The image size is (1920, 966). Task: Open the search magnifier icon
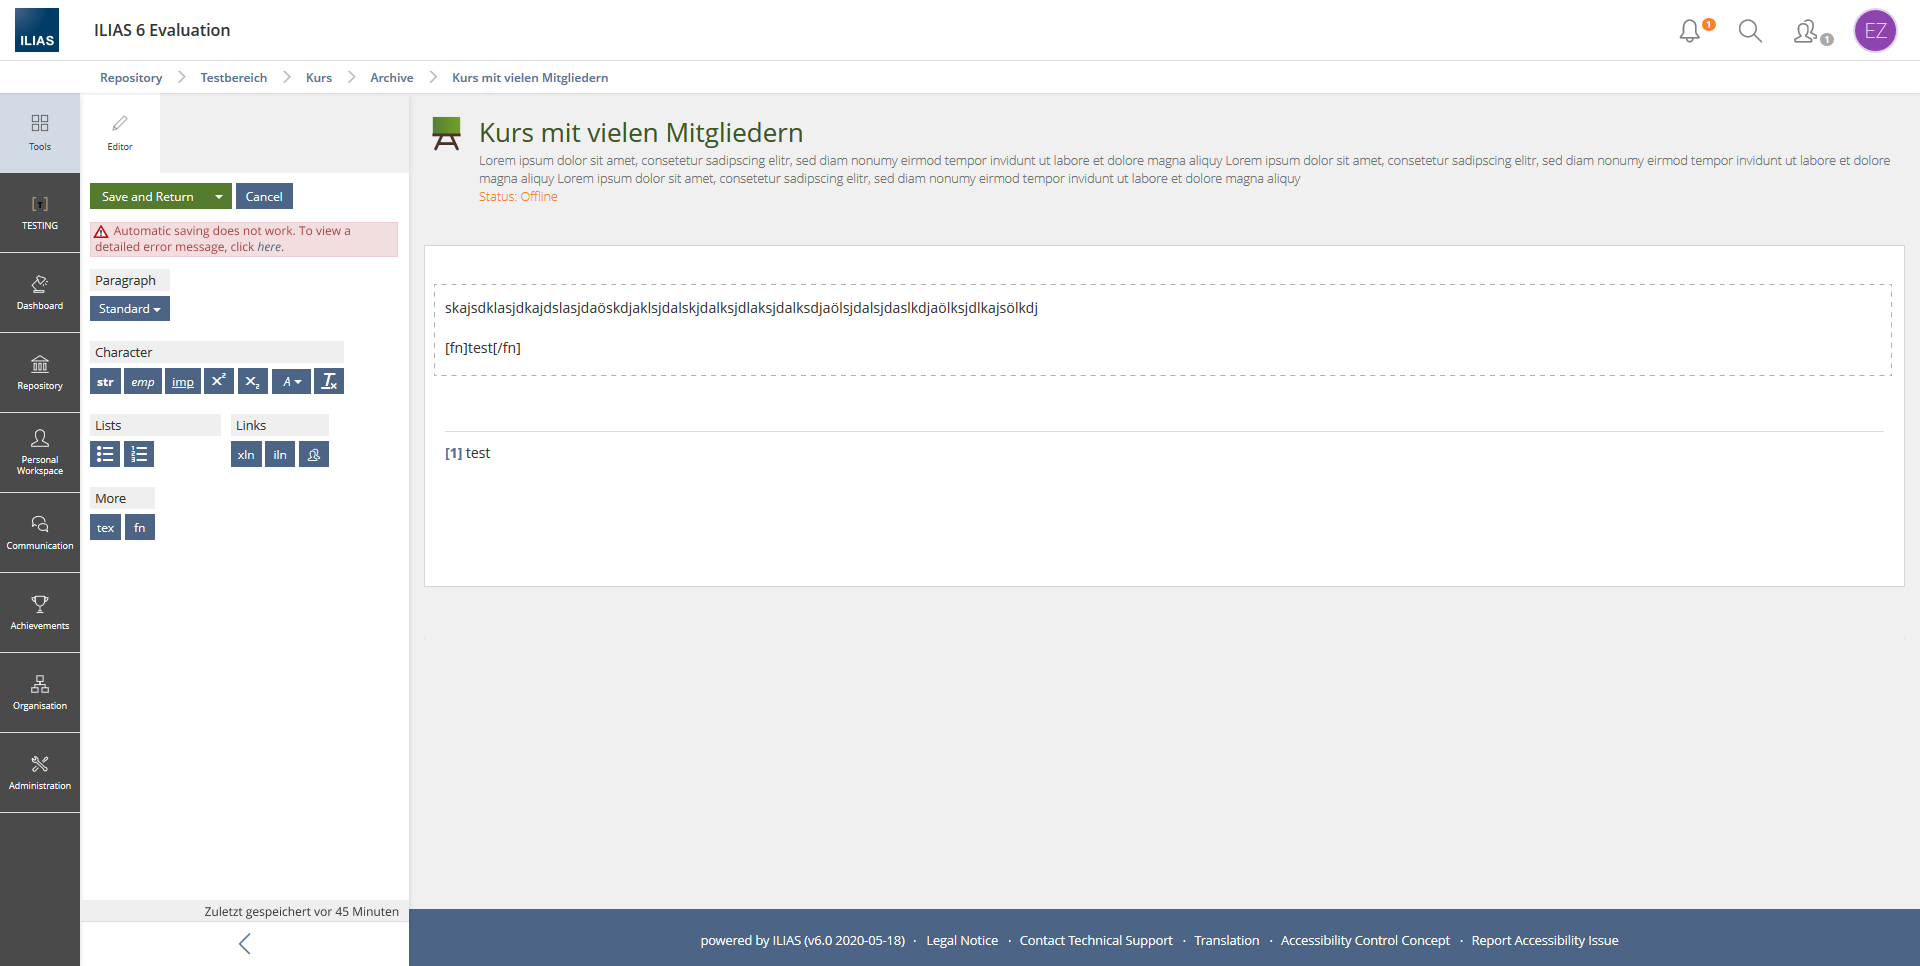1750,31
